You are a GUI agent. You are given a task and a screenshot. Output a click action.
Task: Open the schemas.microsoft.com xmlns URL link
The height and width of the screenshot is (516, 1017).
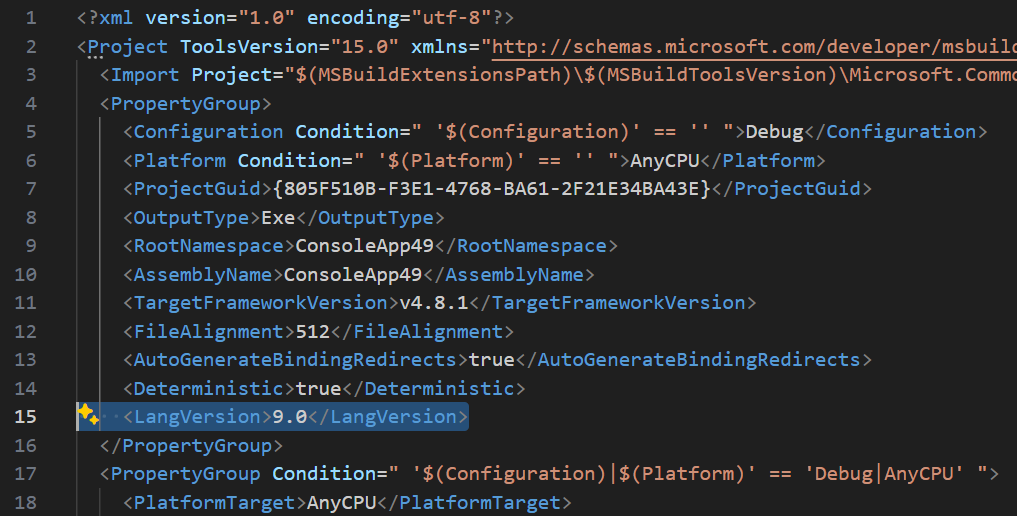(754, 47)
